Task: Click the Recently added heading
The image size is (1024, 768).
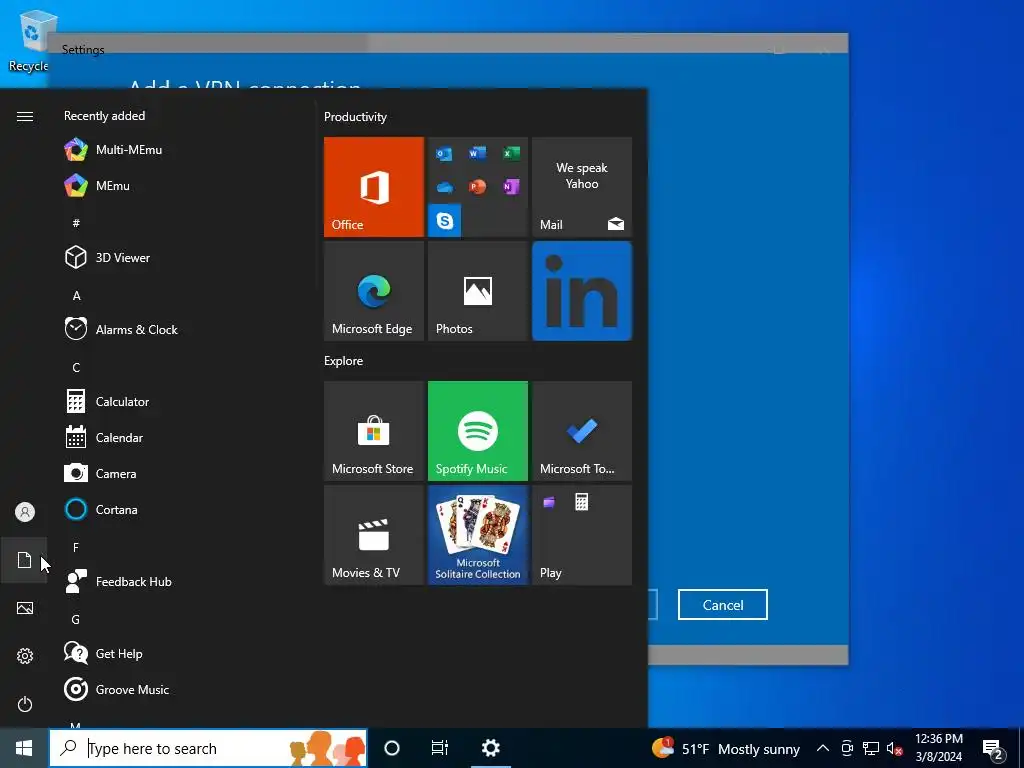Action: 104,116
